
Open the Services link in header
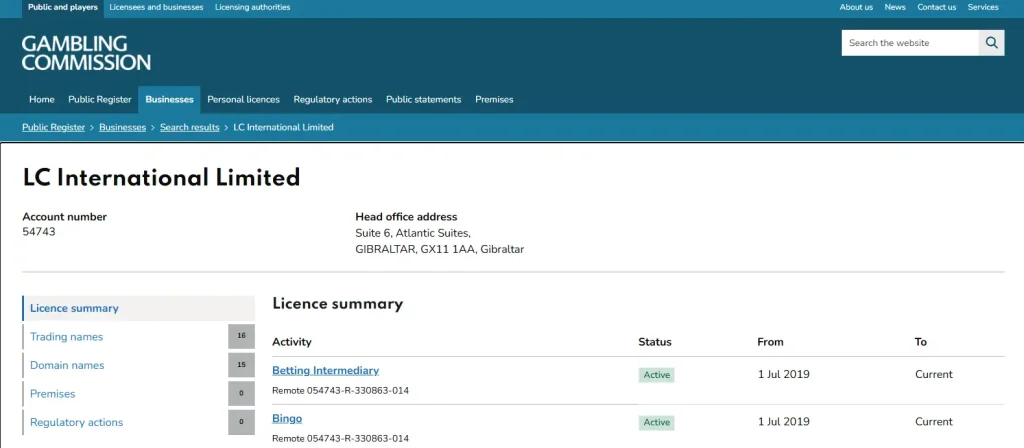983,7
